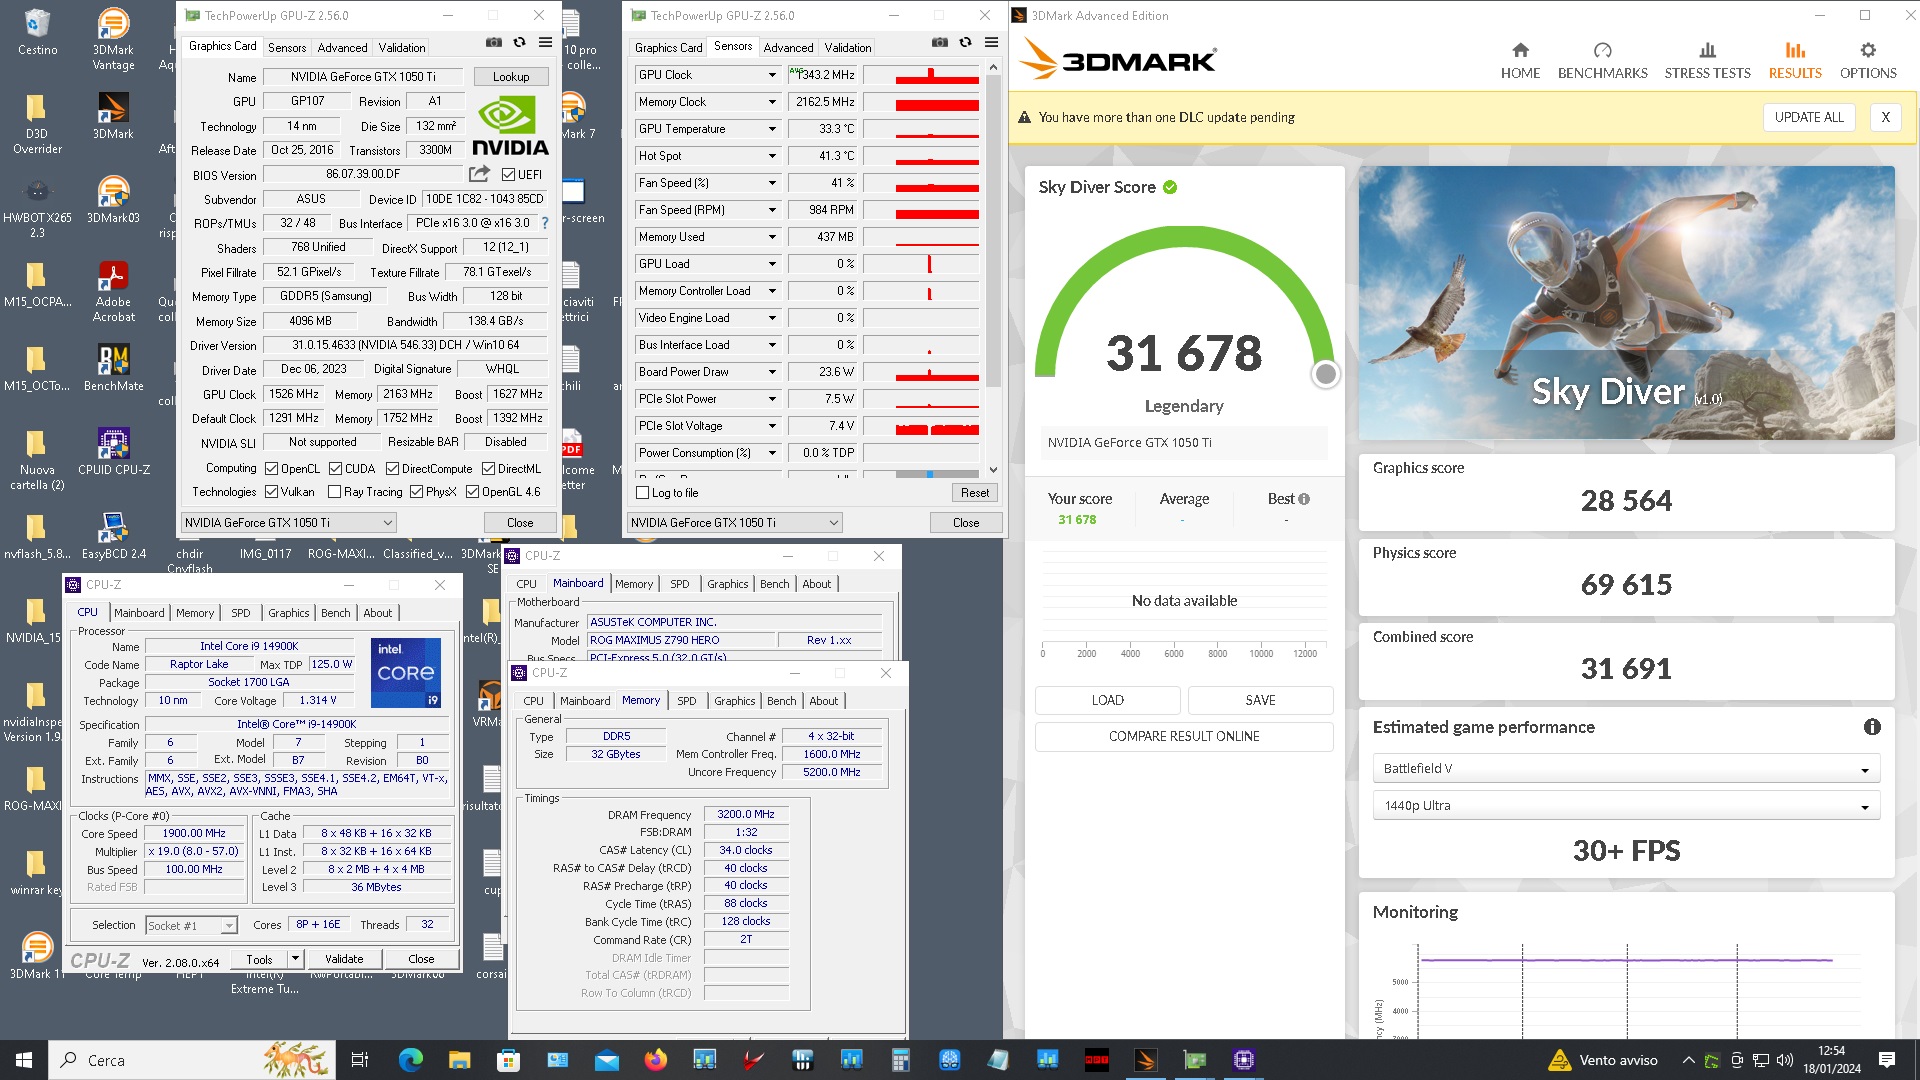This screenshot has width=1920, height=1080.
Task: Toggle the DirectCompute checkbox
Action: pos(392,469)
